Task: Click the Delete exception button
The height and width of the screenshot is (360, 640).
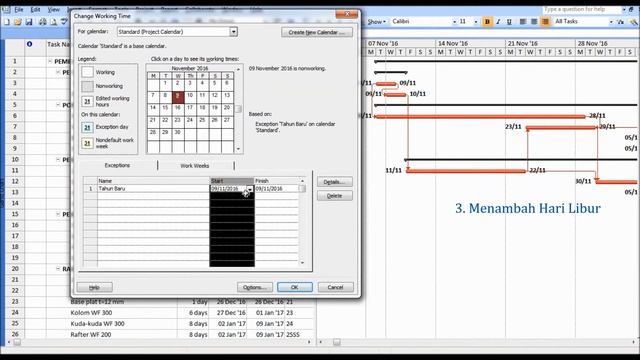Action: click(x=335, y=196)
